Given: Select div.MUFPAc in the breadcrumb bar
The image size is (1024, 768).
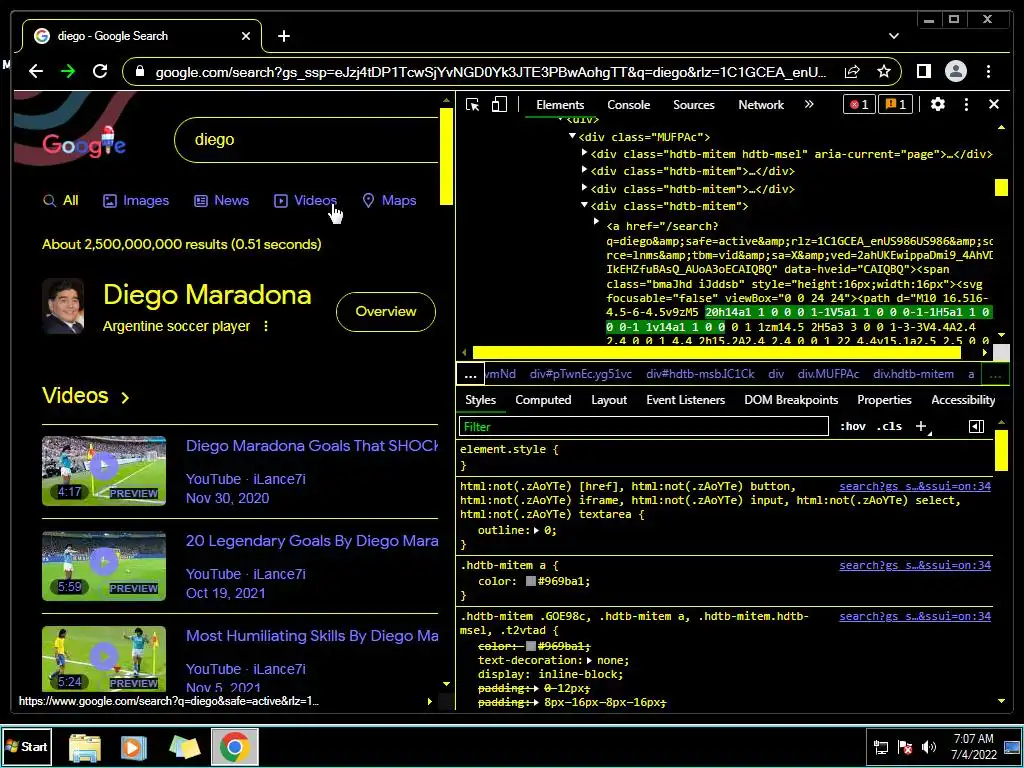Looking at the screenshot, I should coord(828,374).
